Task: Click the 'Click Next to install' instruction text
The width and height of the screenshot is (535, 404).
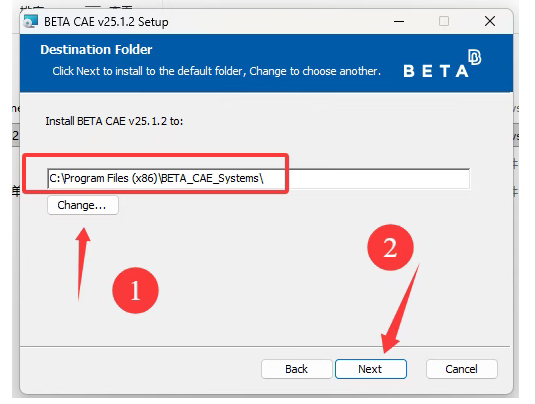Action: 217,71
